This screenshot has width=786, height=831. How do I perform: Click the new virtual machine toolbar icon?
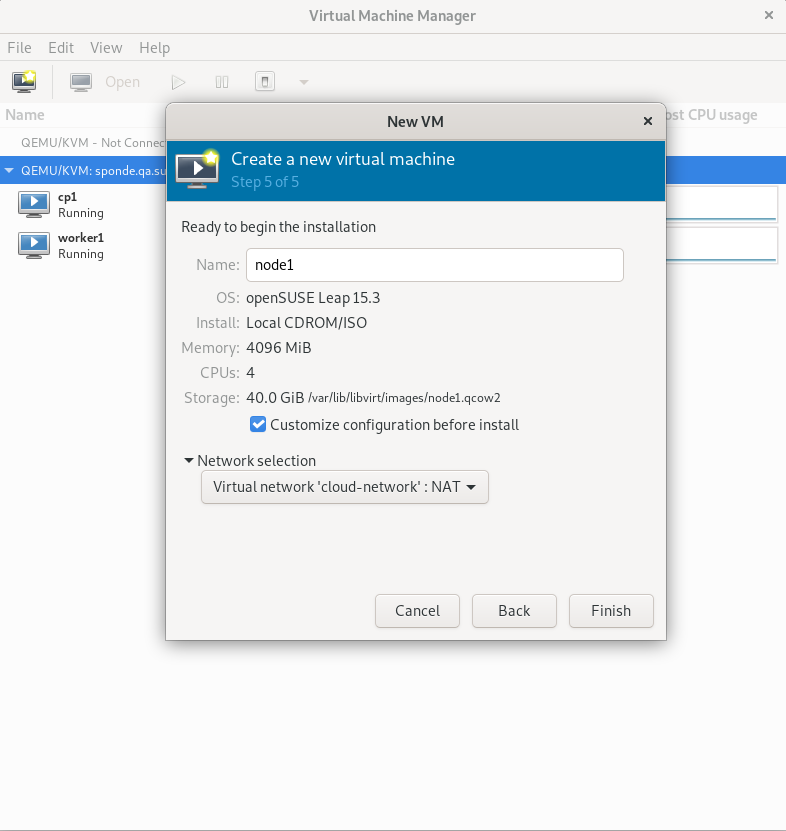point(24,82)
